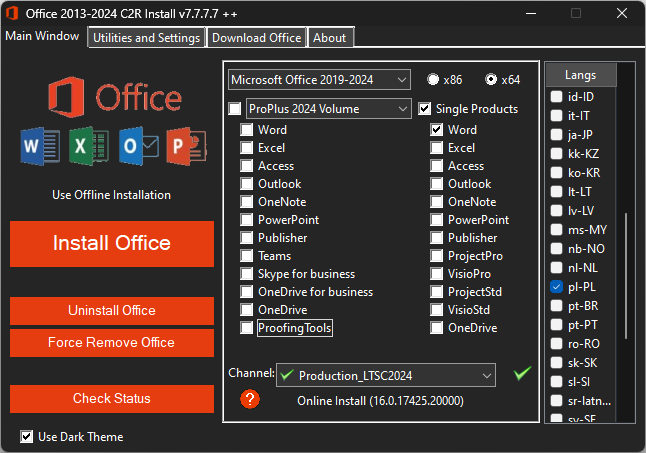Check the sr-latn language

point(556,401)
